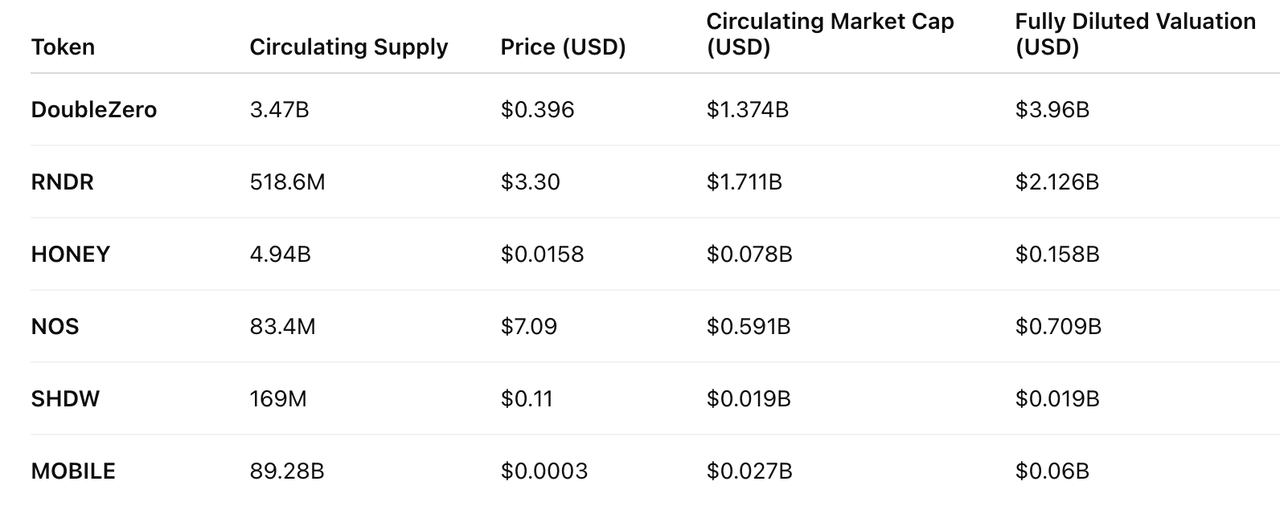Click NOS's $0.709B fully diluted valuation

click(x=1057, y=326)
